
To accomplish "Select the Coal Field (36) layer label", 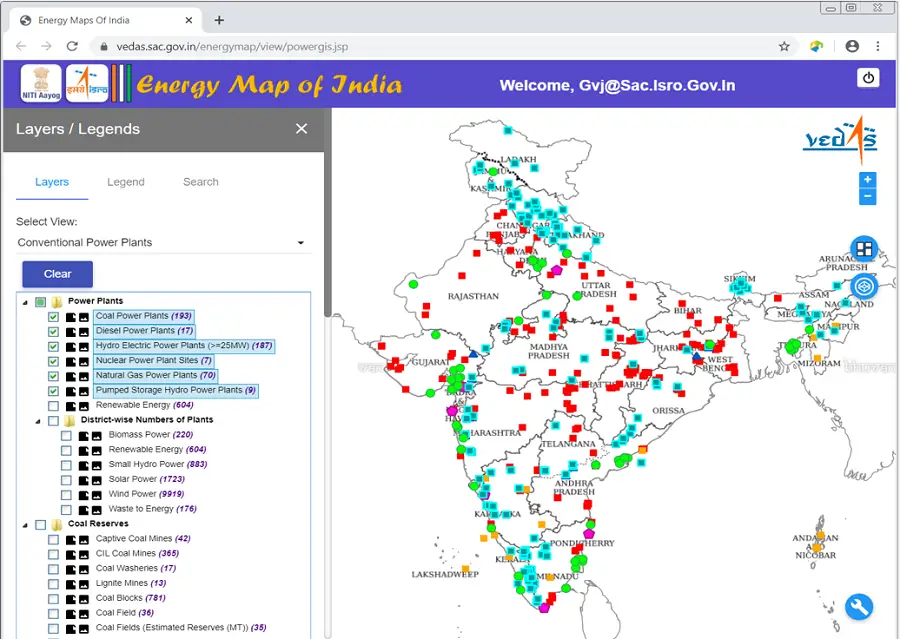I will [125, 613].
